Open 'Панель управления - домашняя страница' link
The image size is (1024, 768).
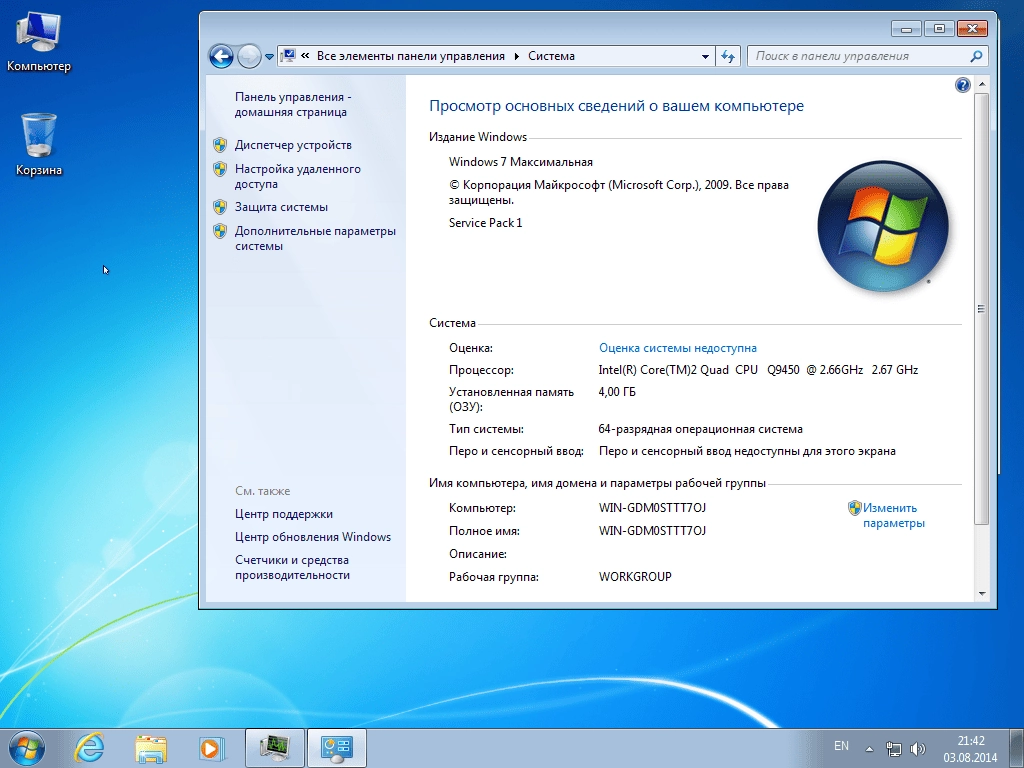[x=293, y=104]
